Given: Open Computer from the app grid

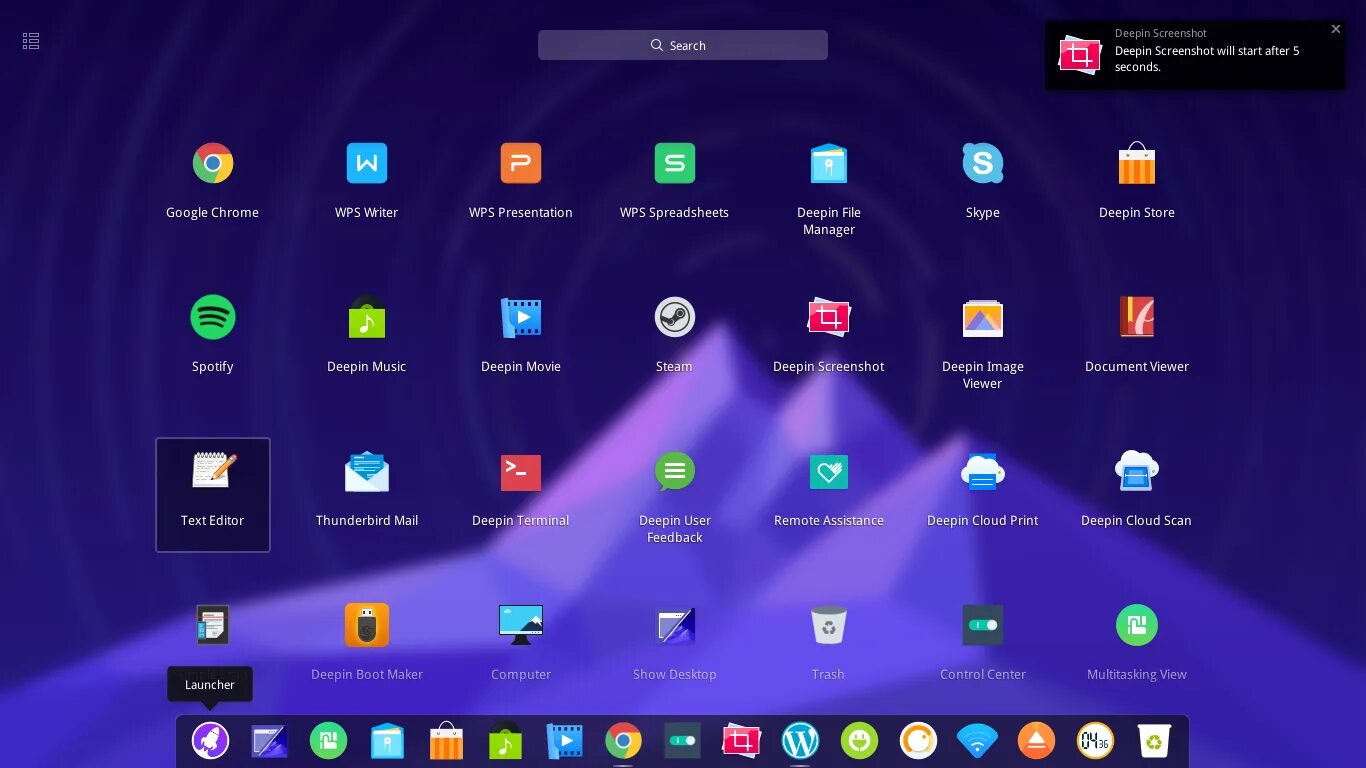Looking at the screenshot, I should tap(520, 625).
